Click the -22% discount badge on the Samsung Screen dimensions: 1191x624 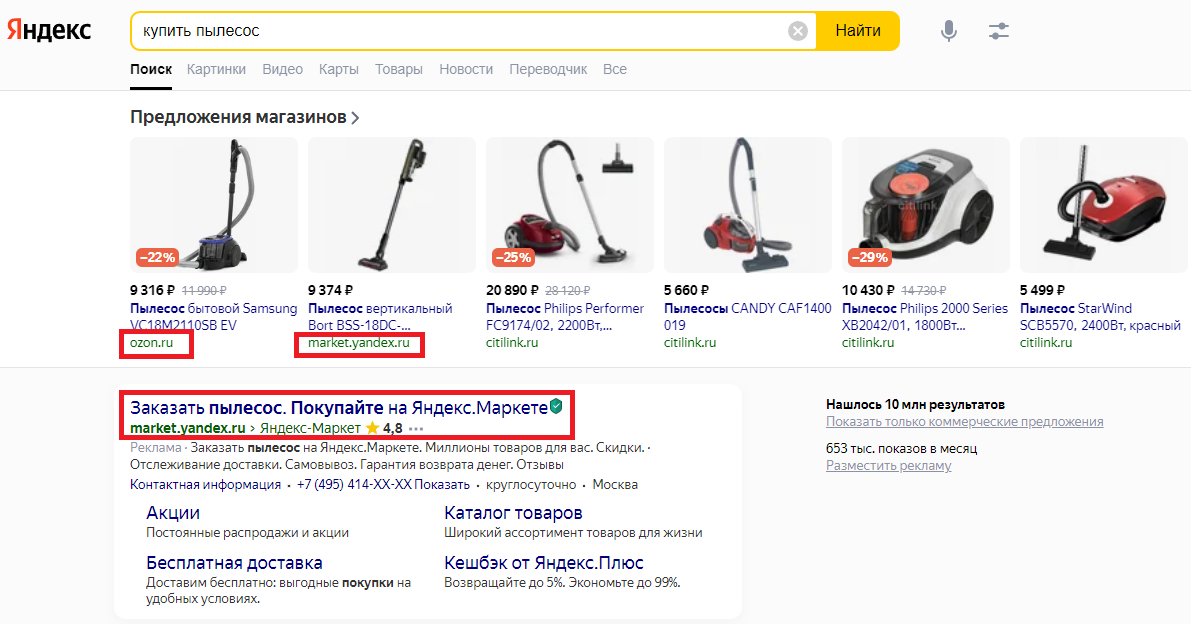(x=157, y=257)
